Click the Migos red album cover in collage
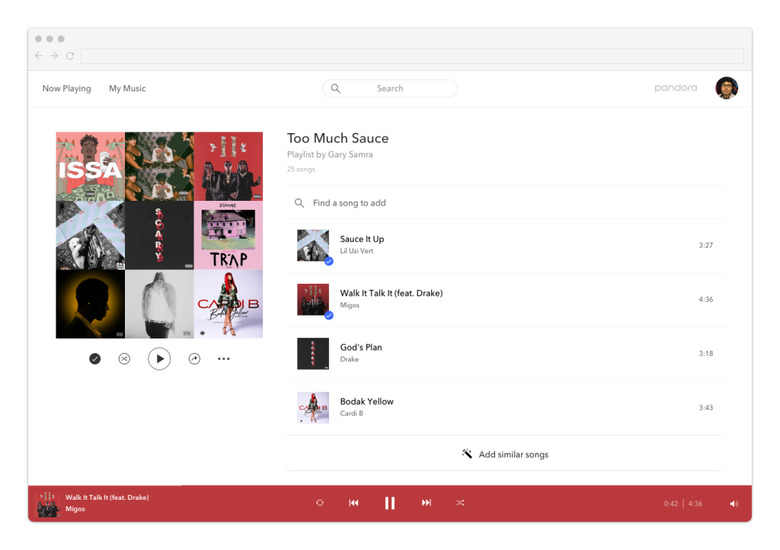The width and height of the screenshot is (780, 550). 228,167
